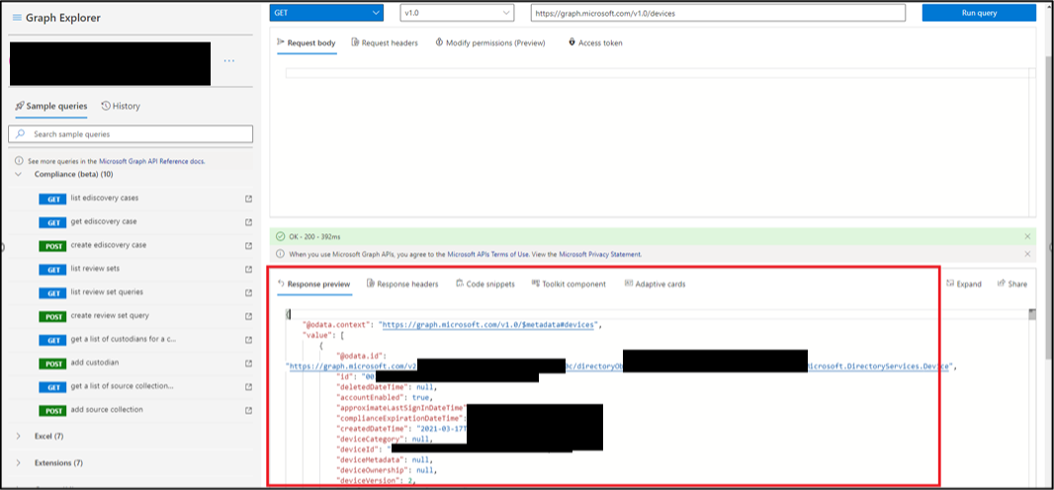Open external link icon for add source collection
This screenshot has height=490, width=1054.
[249, 410]
